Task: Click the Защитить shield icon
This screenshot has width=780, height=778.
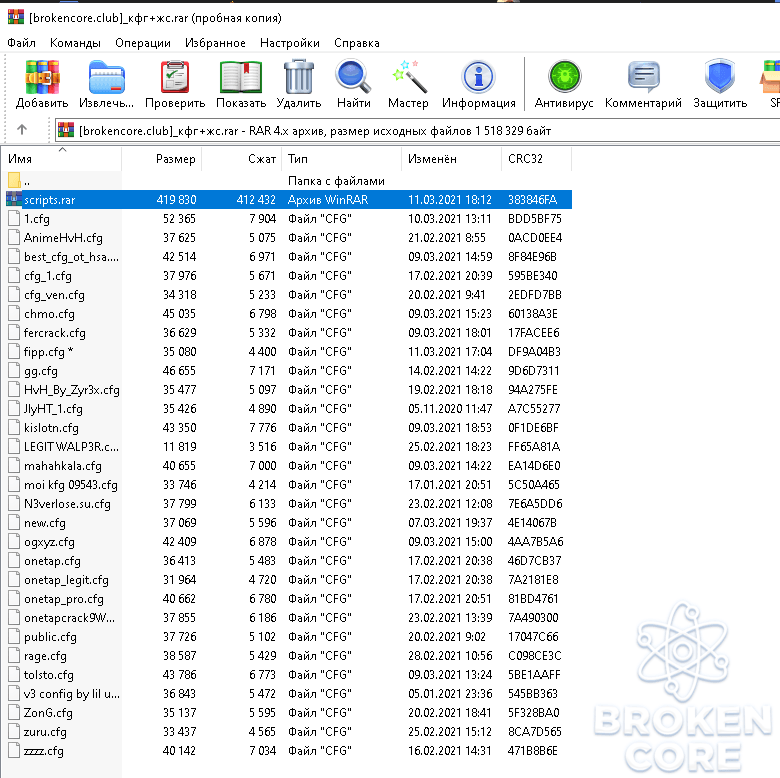Action: pos(719,77)
